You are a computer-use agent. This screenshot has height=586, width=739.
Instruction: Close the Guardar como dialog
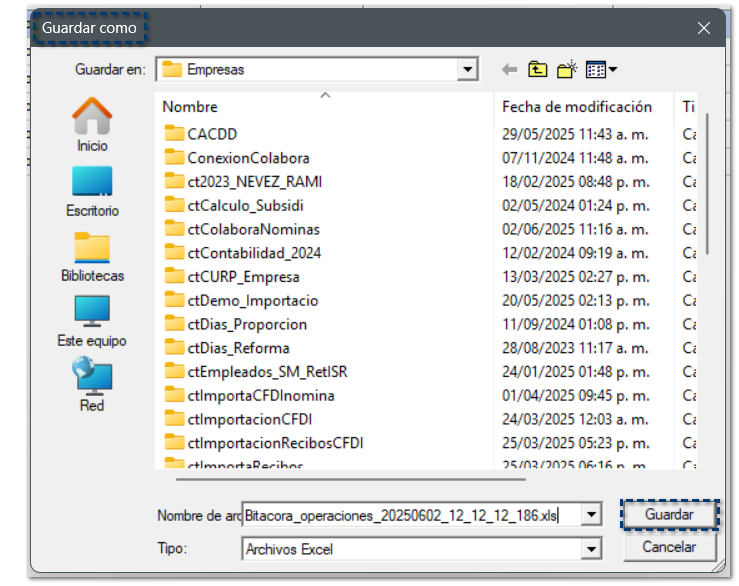pyautogui.click(x=704, y=28)
